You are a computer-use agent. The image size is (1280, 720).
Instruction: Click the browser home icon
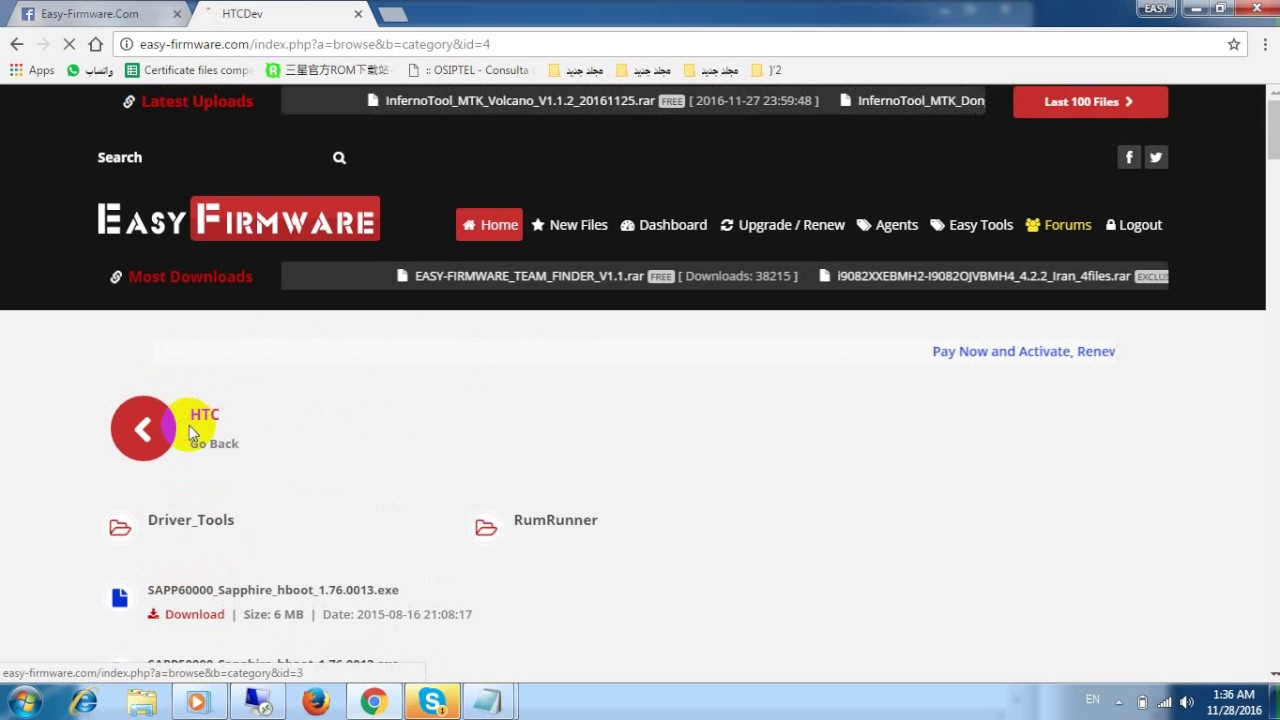95,44
